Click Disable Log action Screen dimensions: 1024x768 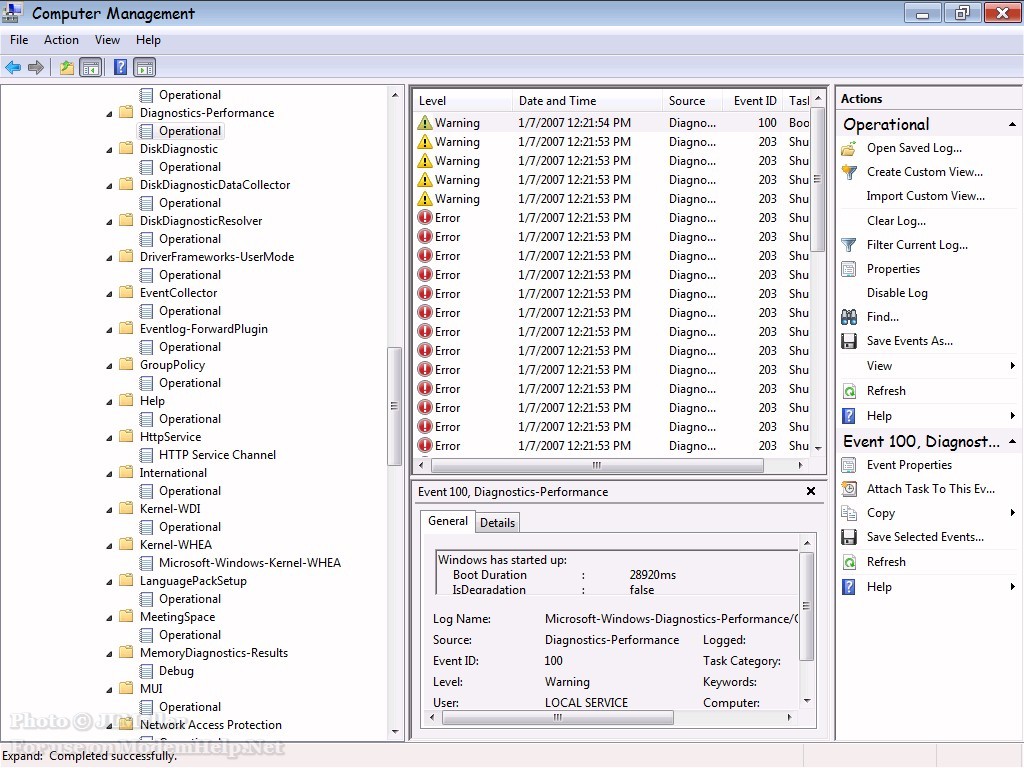click(x=897, y=293)
